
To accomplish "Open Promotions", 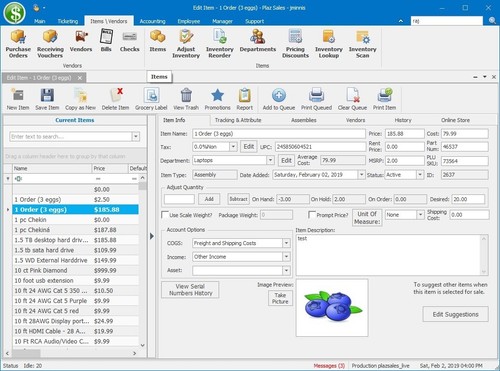I will click(217, 99).
